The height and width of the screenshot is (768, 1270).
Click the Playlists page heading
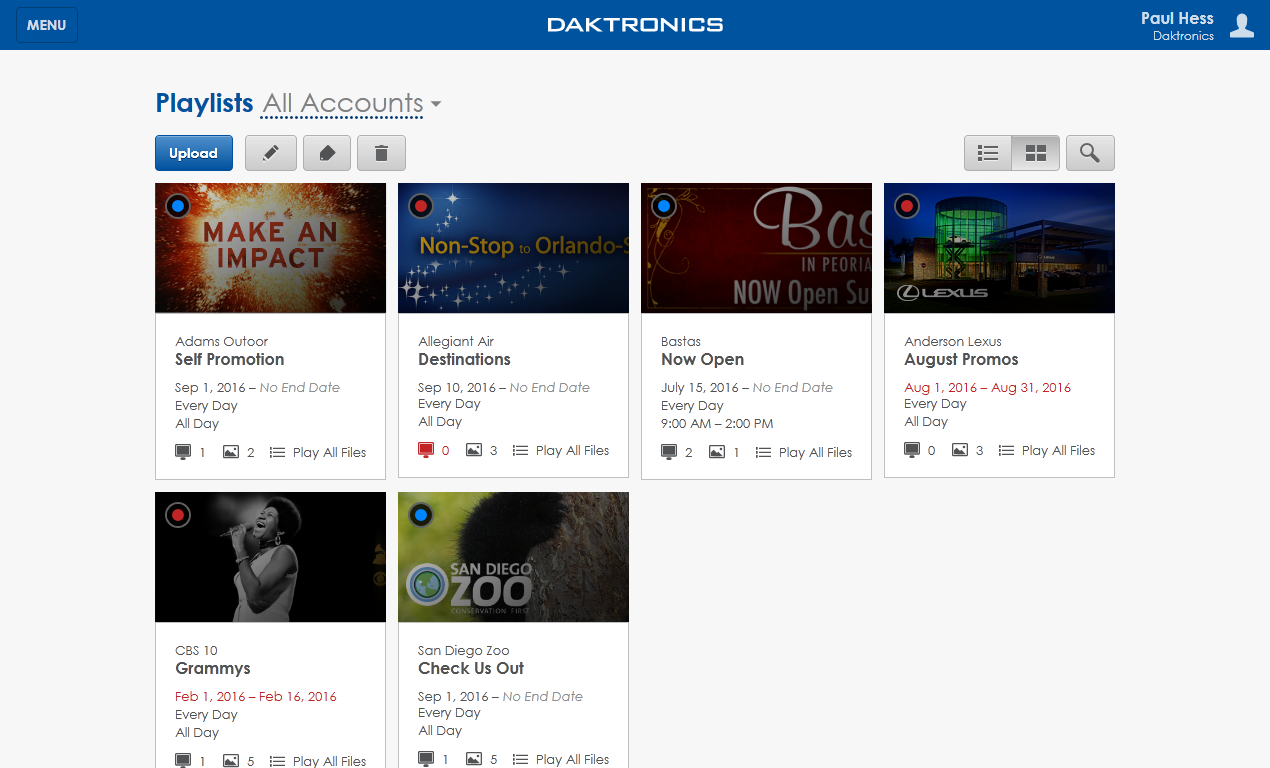[205, 103]
